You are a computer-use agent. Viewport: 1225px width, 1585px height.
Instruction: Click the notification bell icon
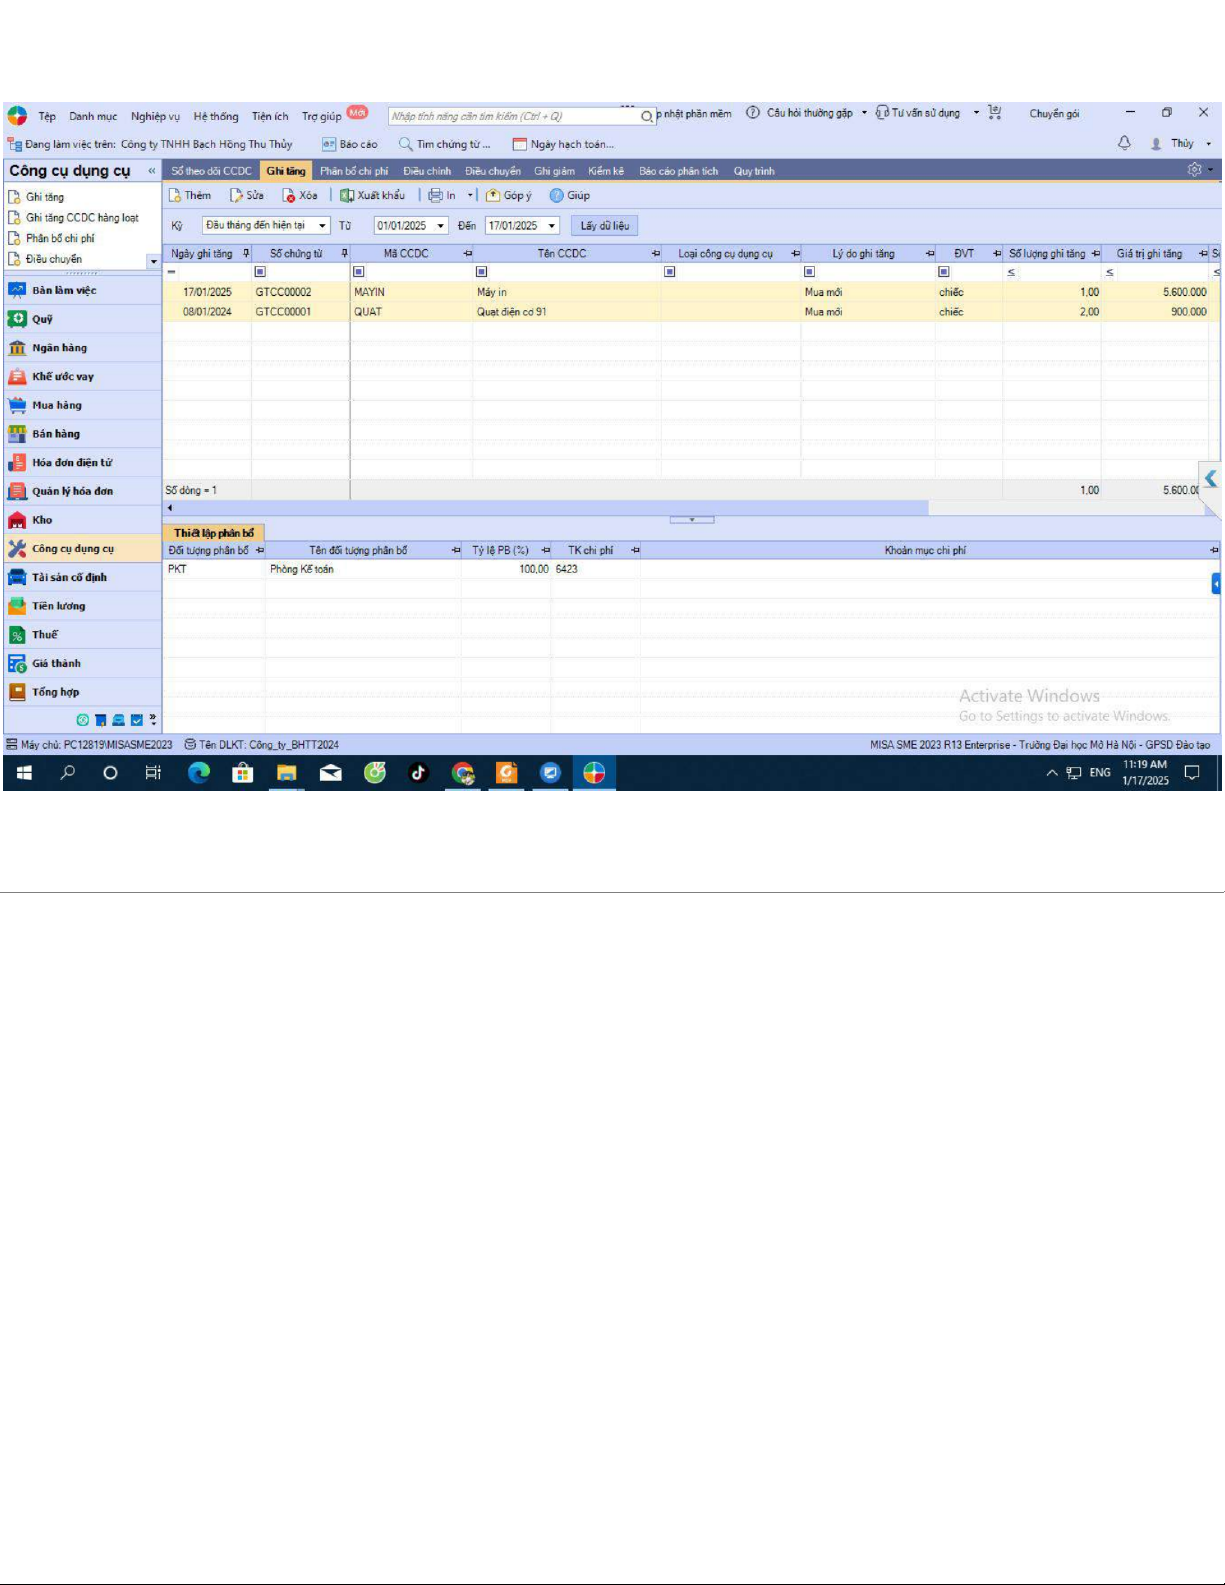click(x=1124, y=143)
